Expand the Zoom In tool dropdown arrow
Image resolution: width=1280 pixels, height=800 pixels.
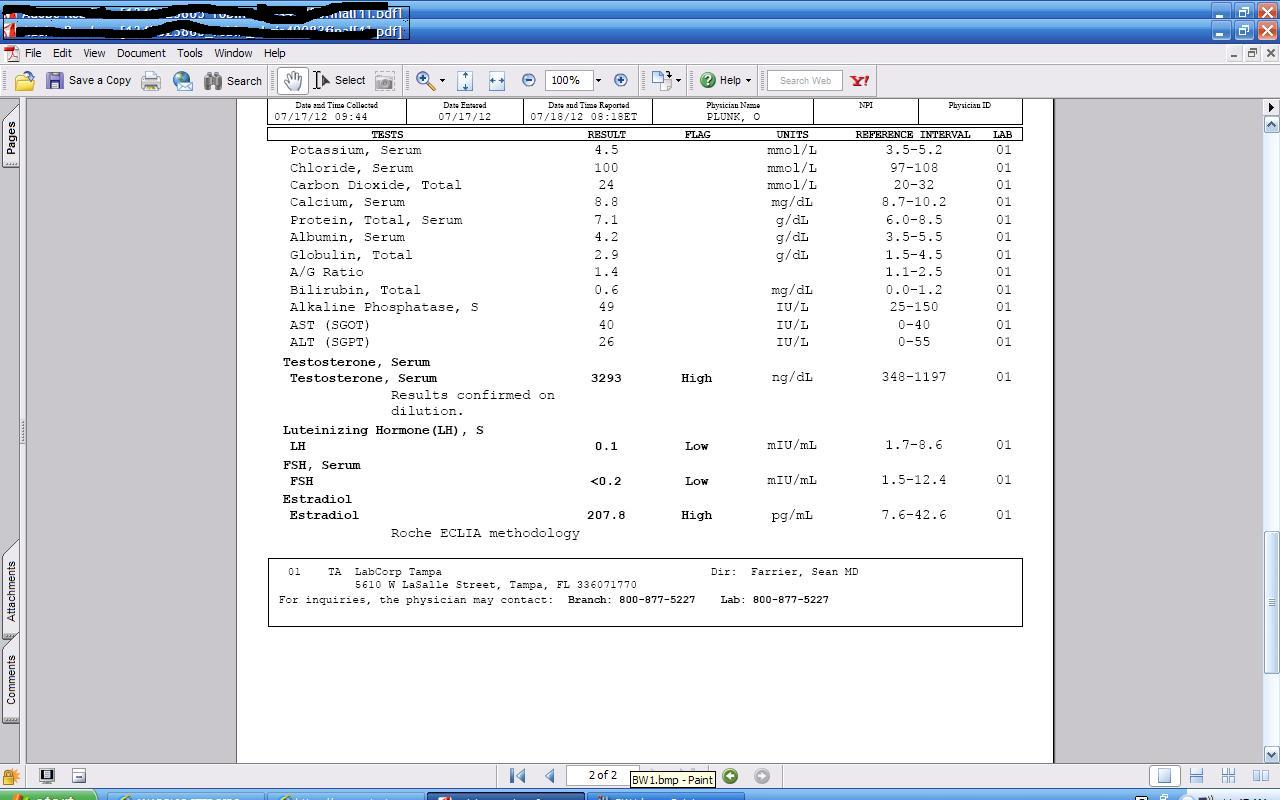[442, 81]
